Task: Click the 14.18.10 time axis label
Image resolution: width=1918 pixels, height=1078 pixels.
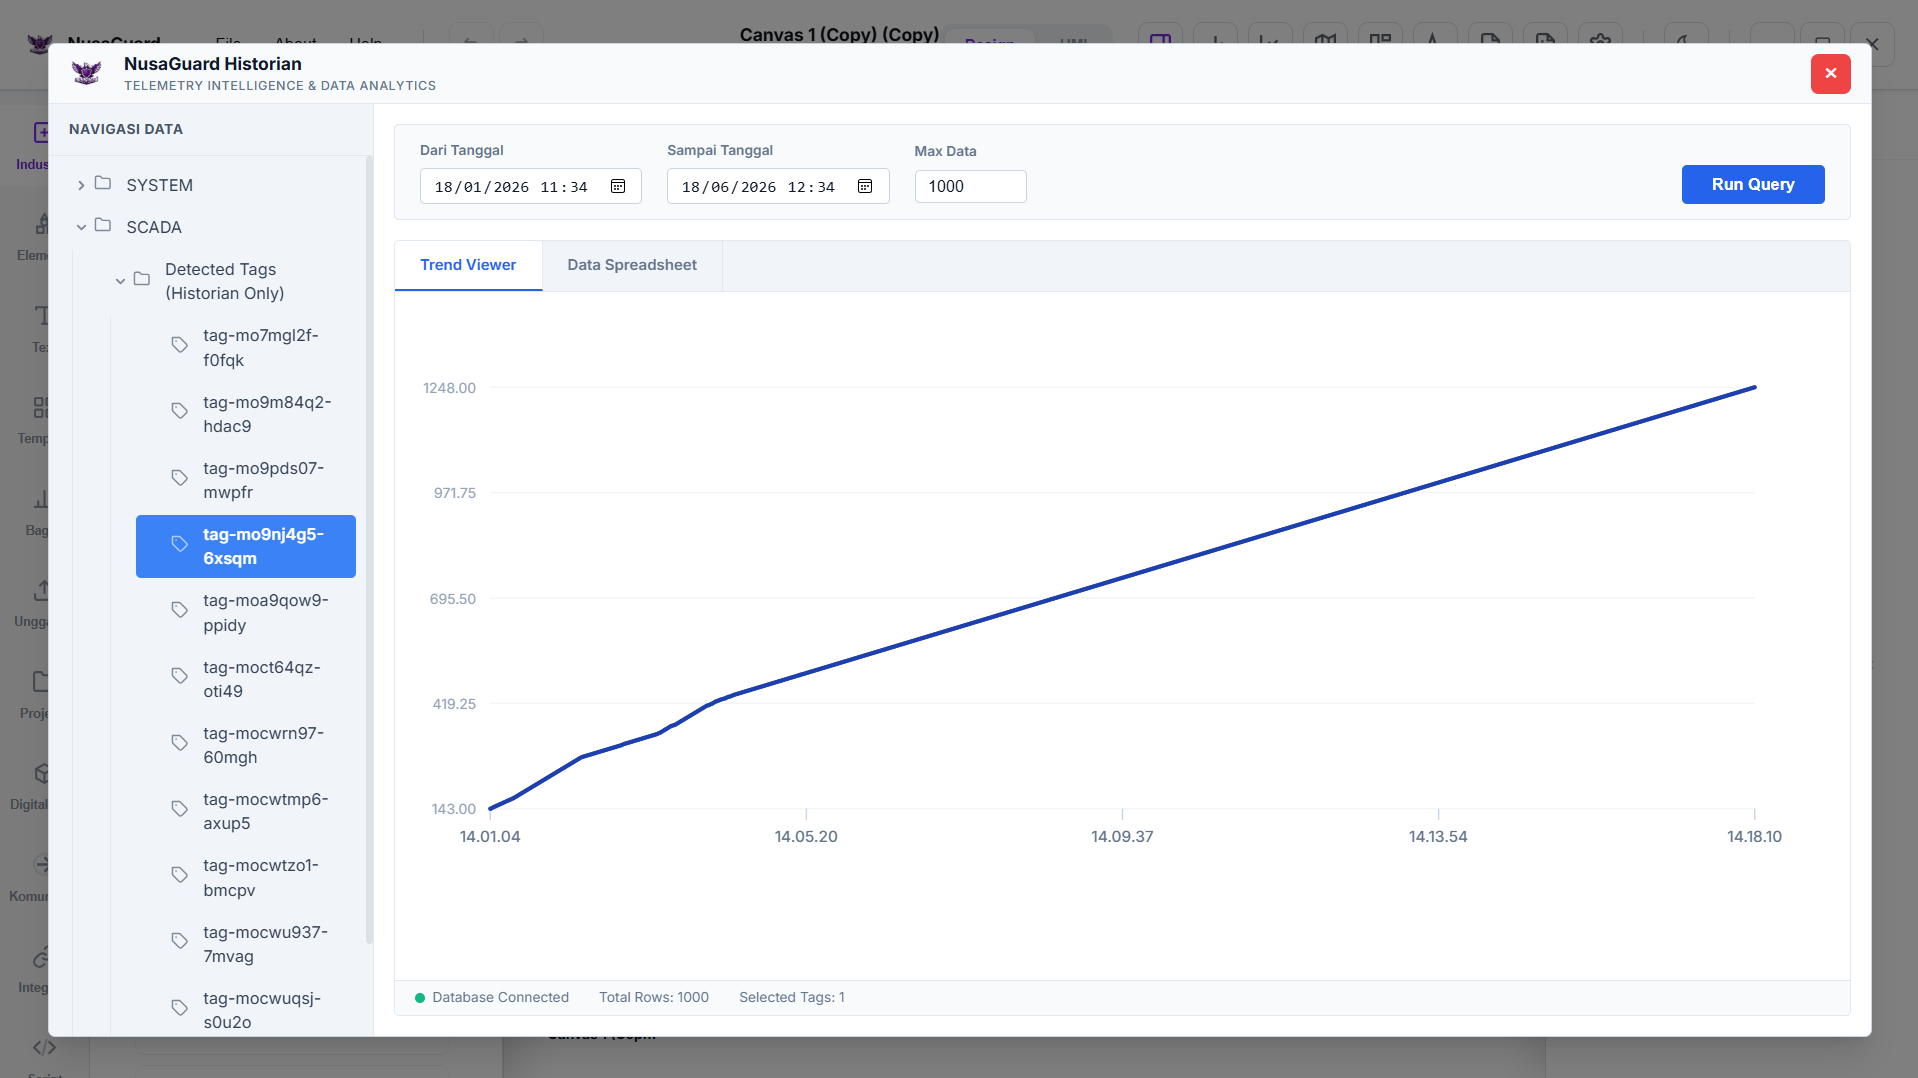Action: pyautogui.click(x=1754, y=837)
